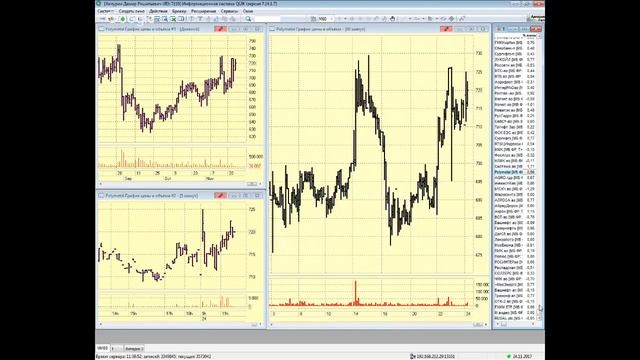Click the 24.11.2017 date in status bar
640x360 pixels.
[523, 356]
